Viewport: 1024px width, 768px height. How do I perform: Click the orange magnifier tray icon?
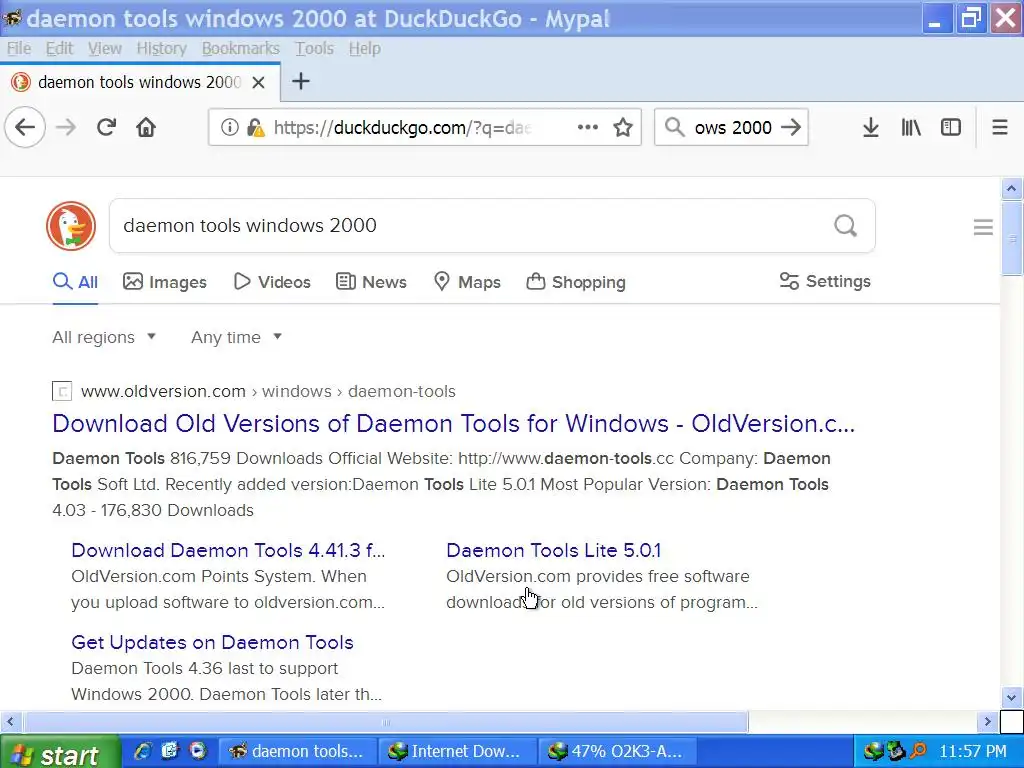coord(918,752)
